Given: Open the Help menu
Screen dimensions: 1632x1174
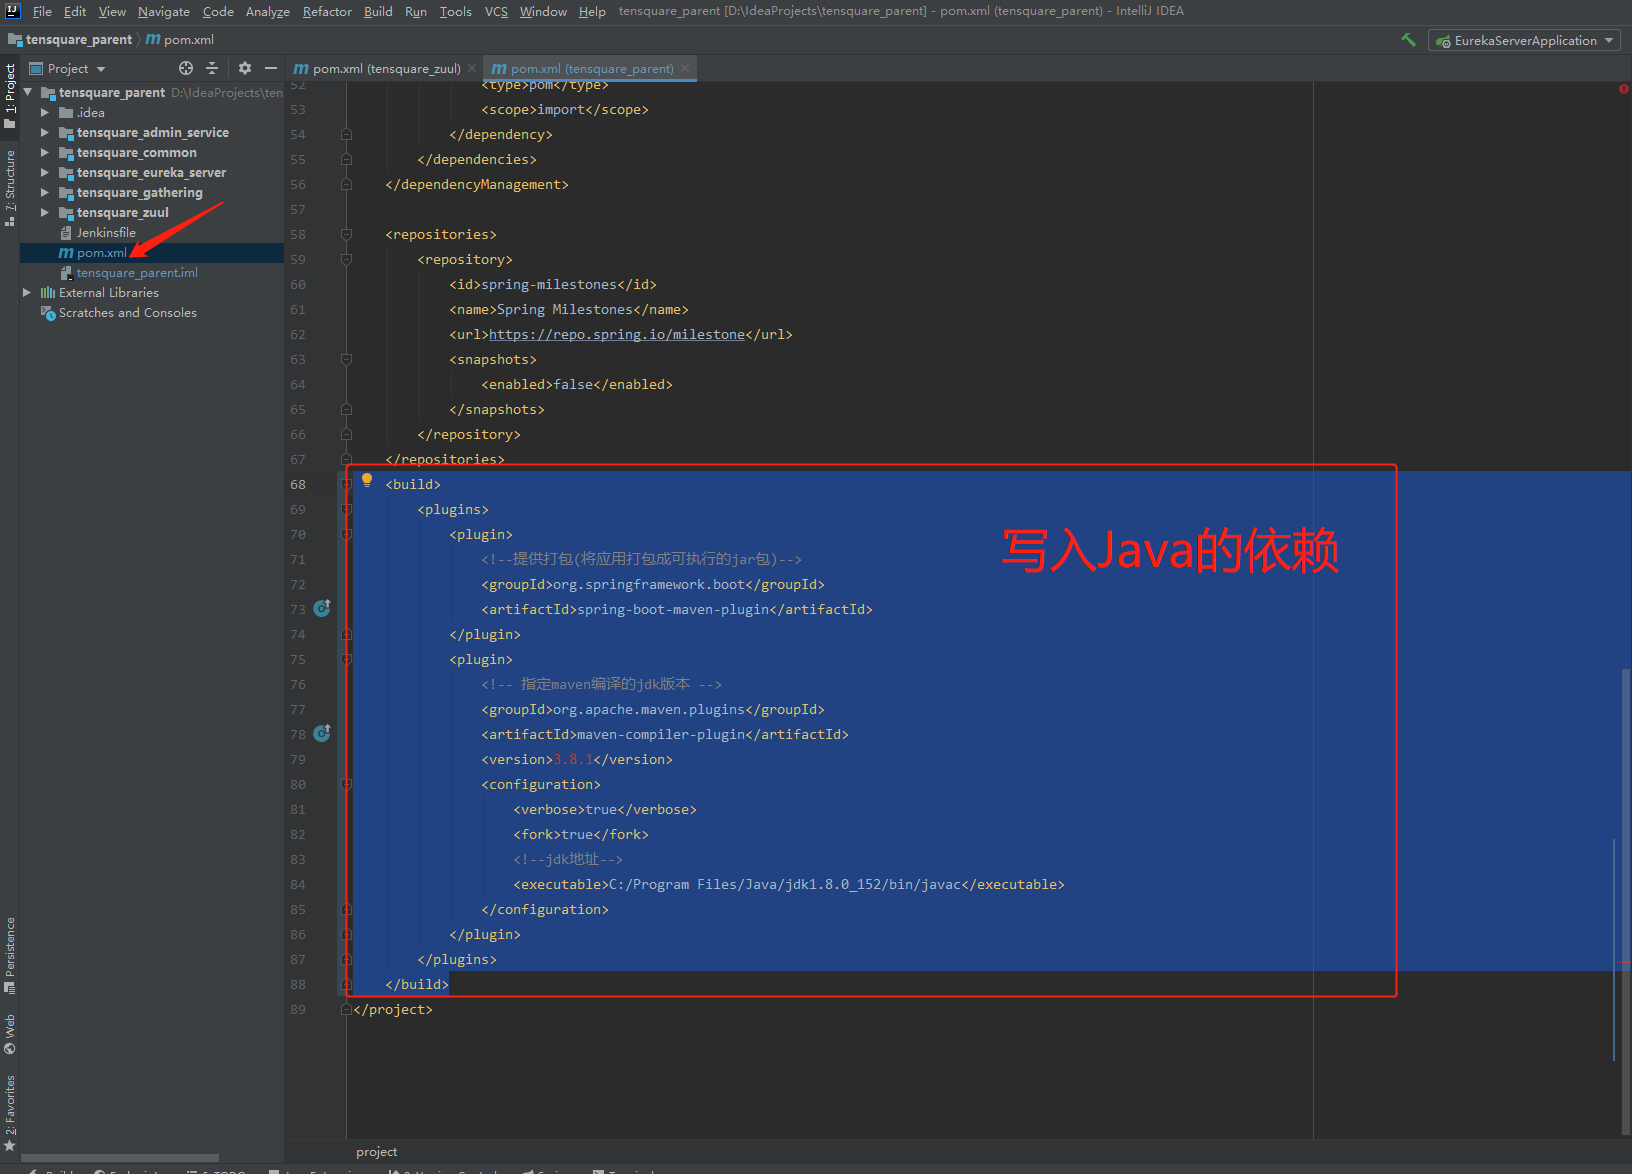Looking at the screenshot, I should [592, 11].
